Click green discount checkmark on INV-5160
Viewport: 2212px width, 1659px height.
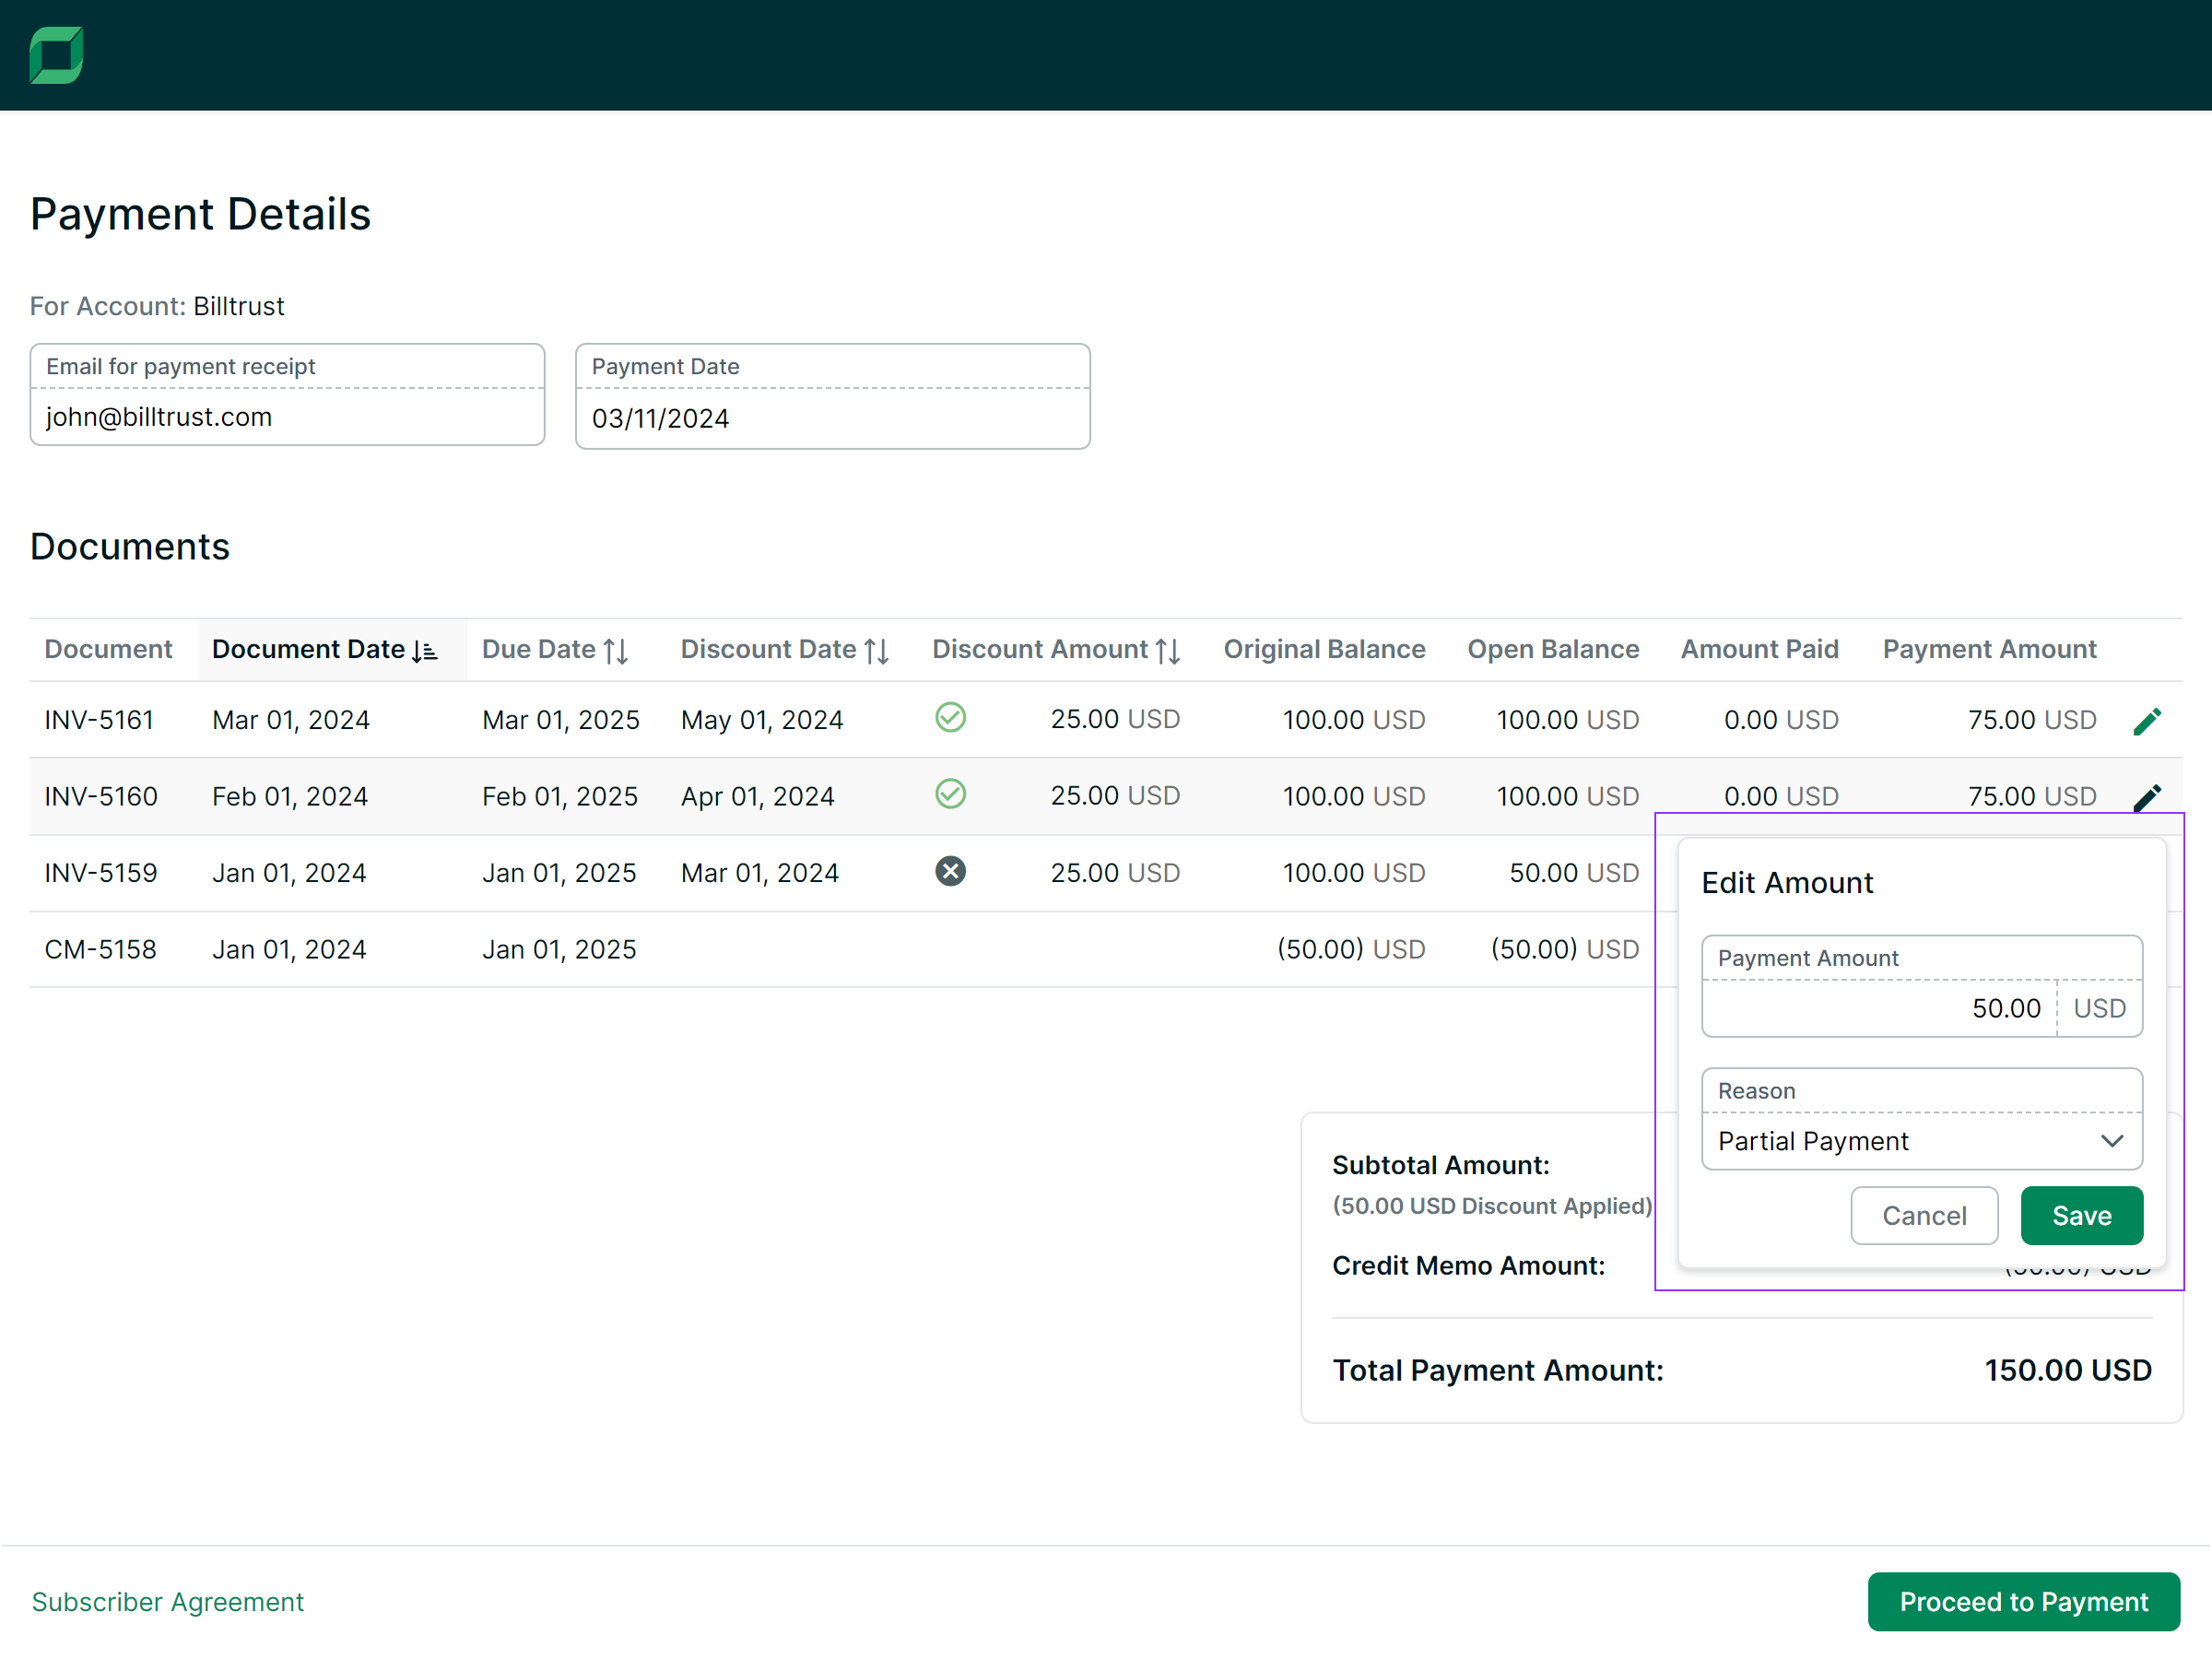[x=950, y=795]
